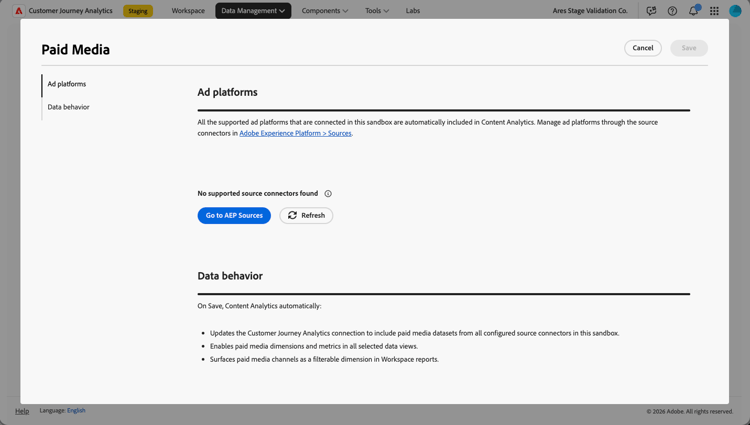Open Adobe Experience Platform > Sources link
Viewport: 750px width, 425px height.
point(295,133)
